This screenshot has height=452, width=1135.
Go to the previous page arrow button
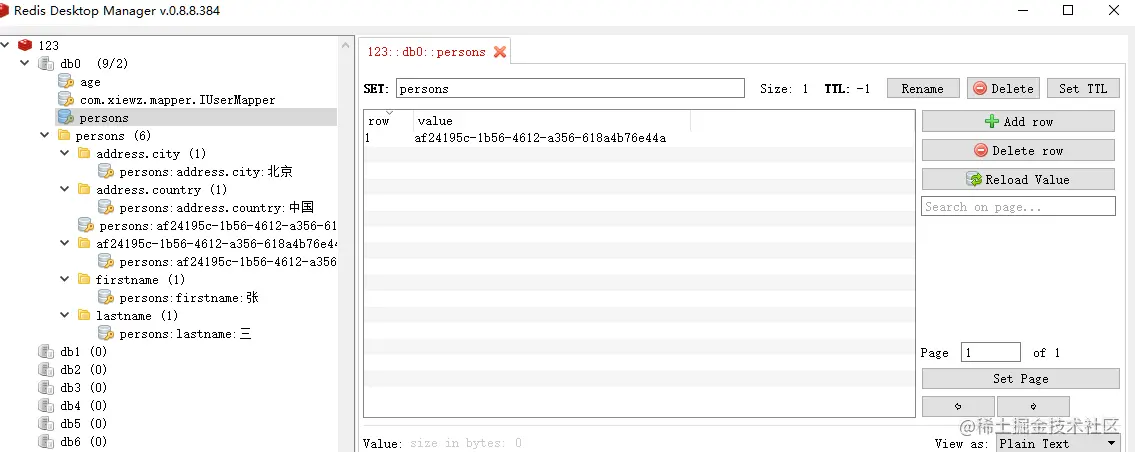pos(958,406)
